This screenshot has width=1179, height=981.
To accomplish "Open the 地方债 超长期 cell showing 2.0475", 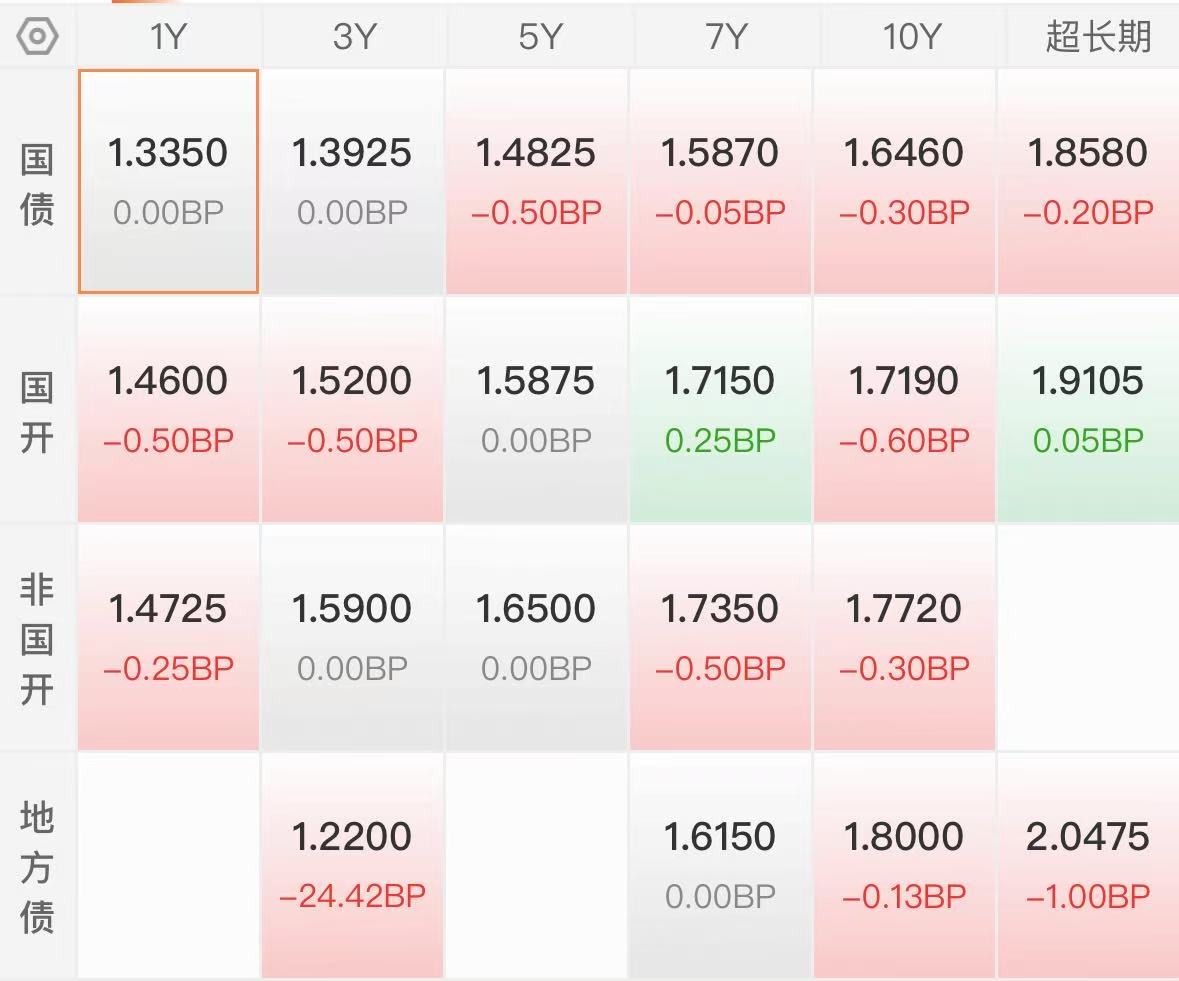I will [1089, 864].
